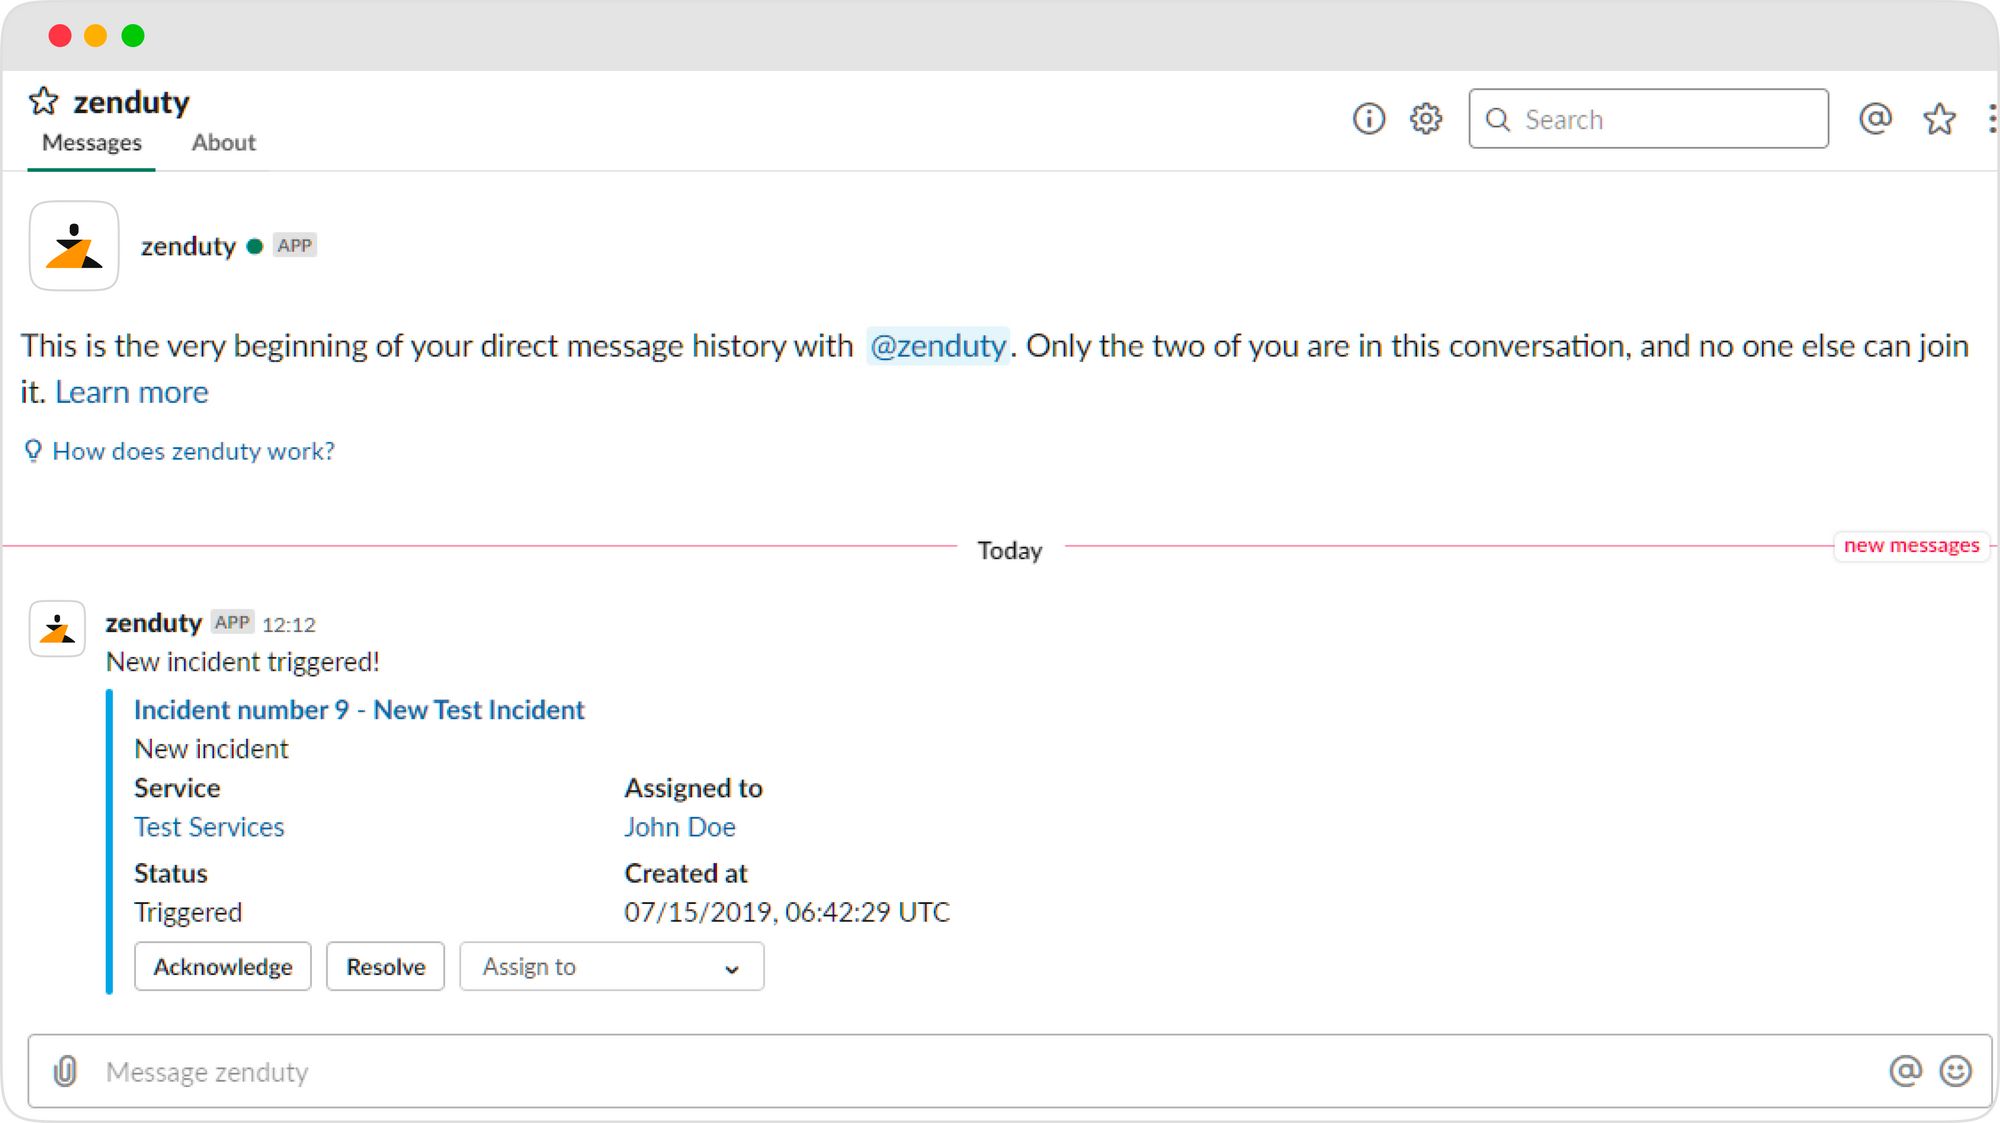2000x1123 pixels.
Task: Star the zenduty conversation in header
Action: (43, 101)
